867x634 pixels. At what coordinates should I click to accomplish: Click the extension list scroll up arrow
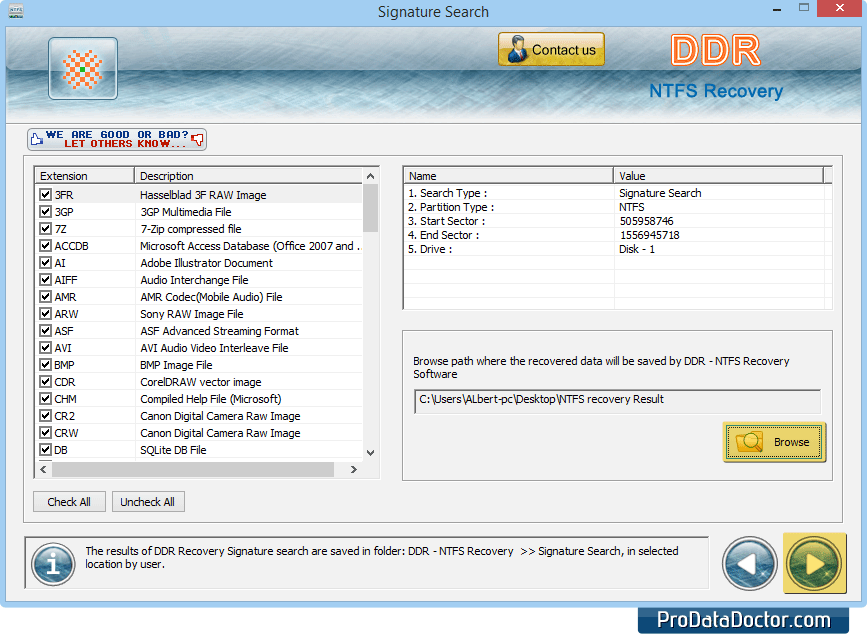click(370, 176)
